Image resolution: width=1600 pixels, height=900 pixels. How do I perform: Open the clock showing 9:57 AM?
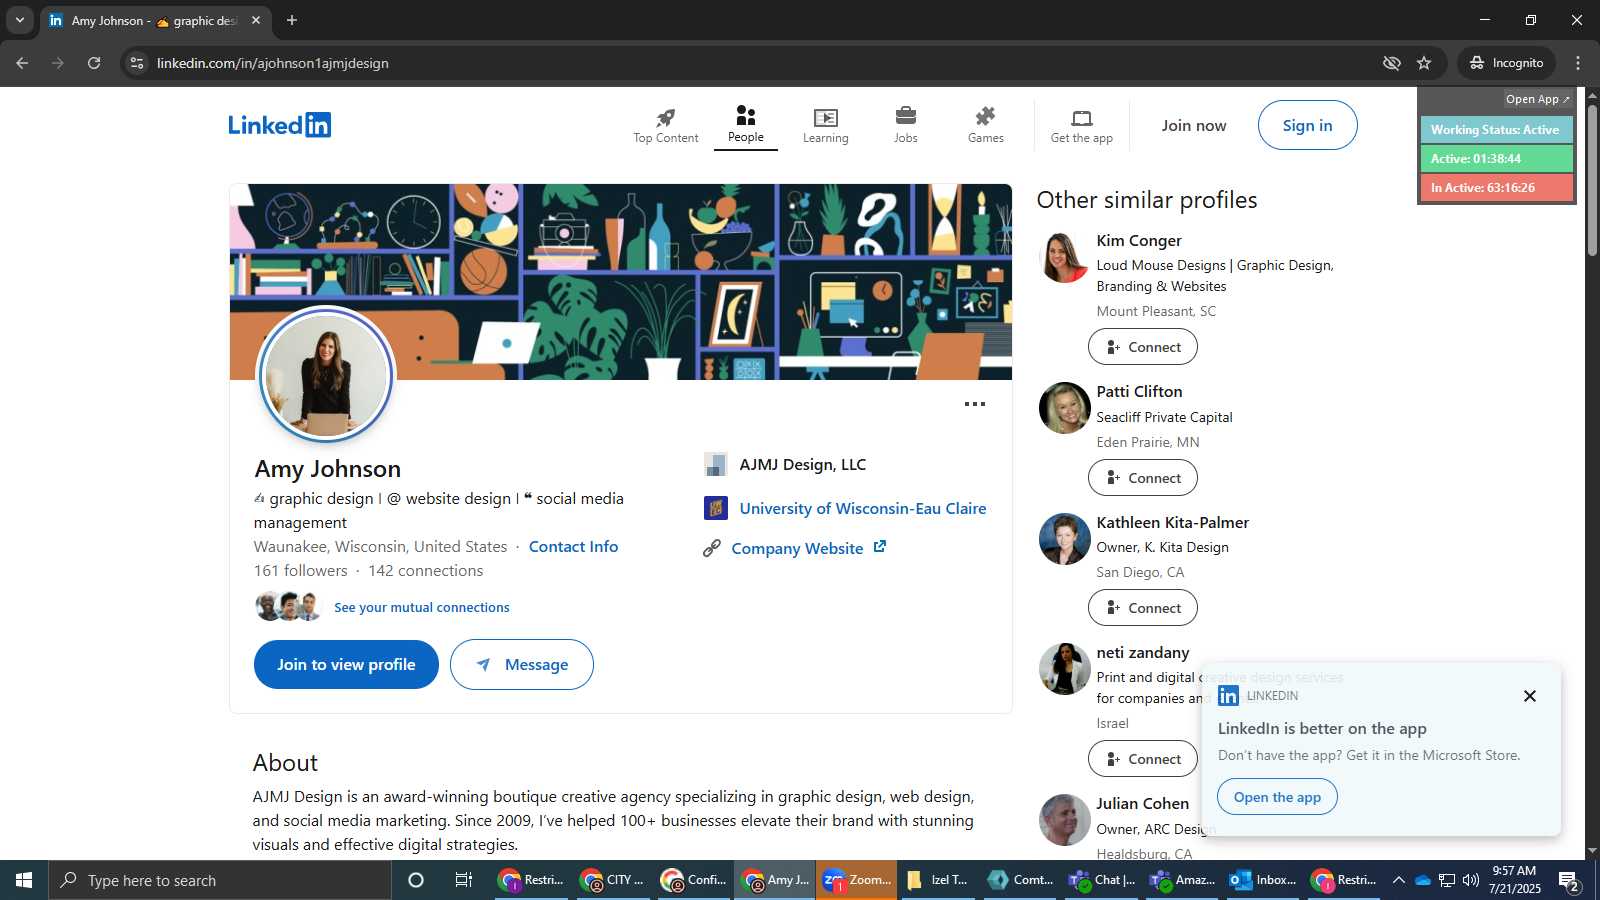pyautogui.click(x=1514, y=880)
